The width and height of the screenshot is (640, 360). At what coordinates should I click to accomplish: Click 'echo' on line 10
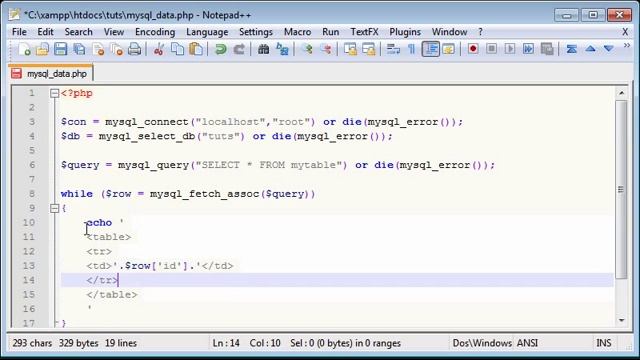99,223
